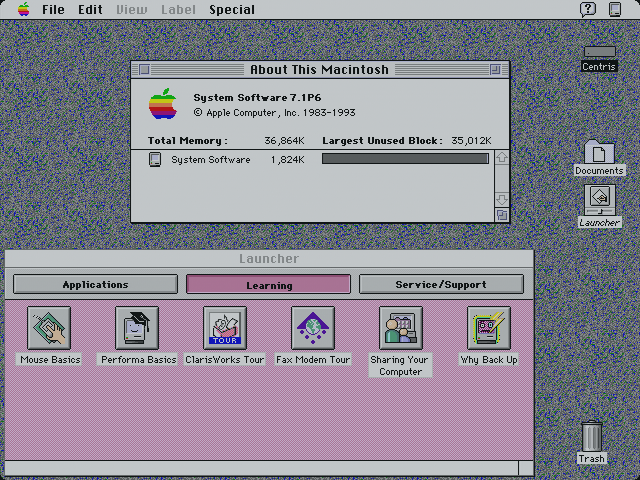Select the Learning category button
Image resolution: width=640 pixels, height=480 pixels.
[x=269, y=284]
